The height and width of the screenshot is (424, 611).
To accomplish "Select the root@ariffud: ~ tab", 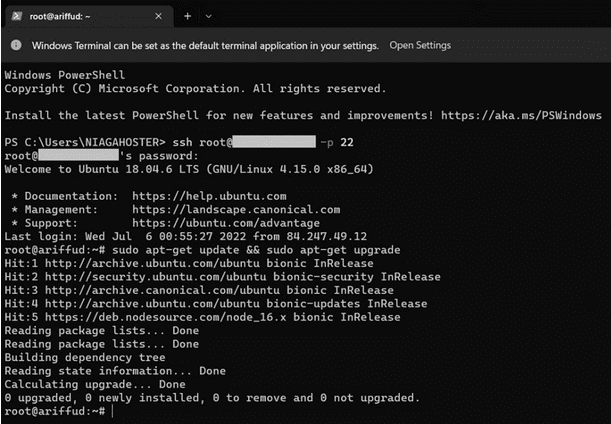I will click(89, 16).
